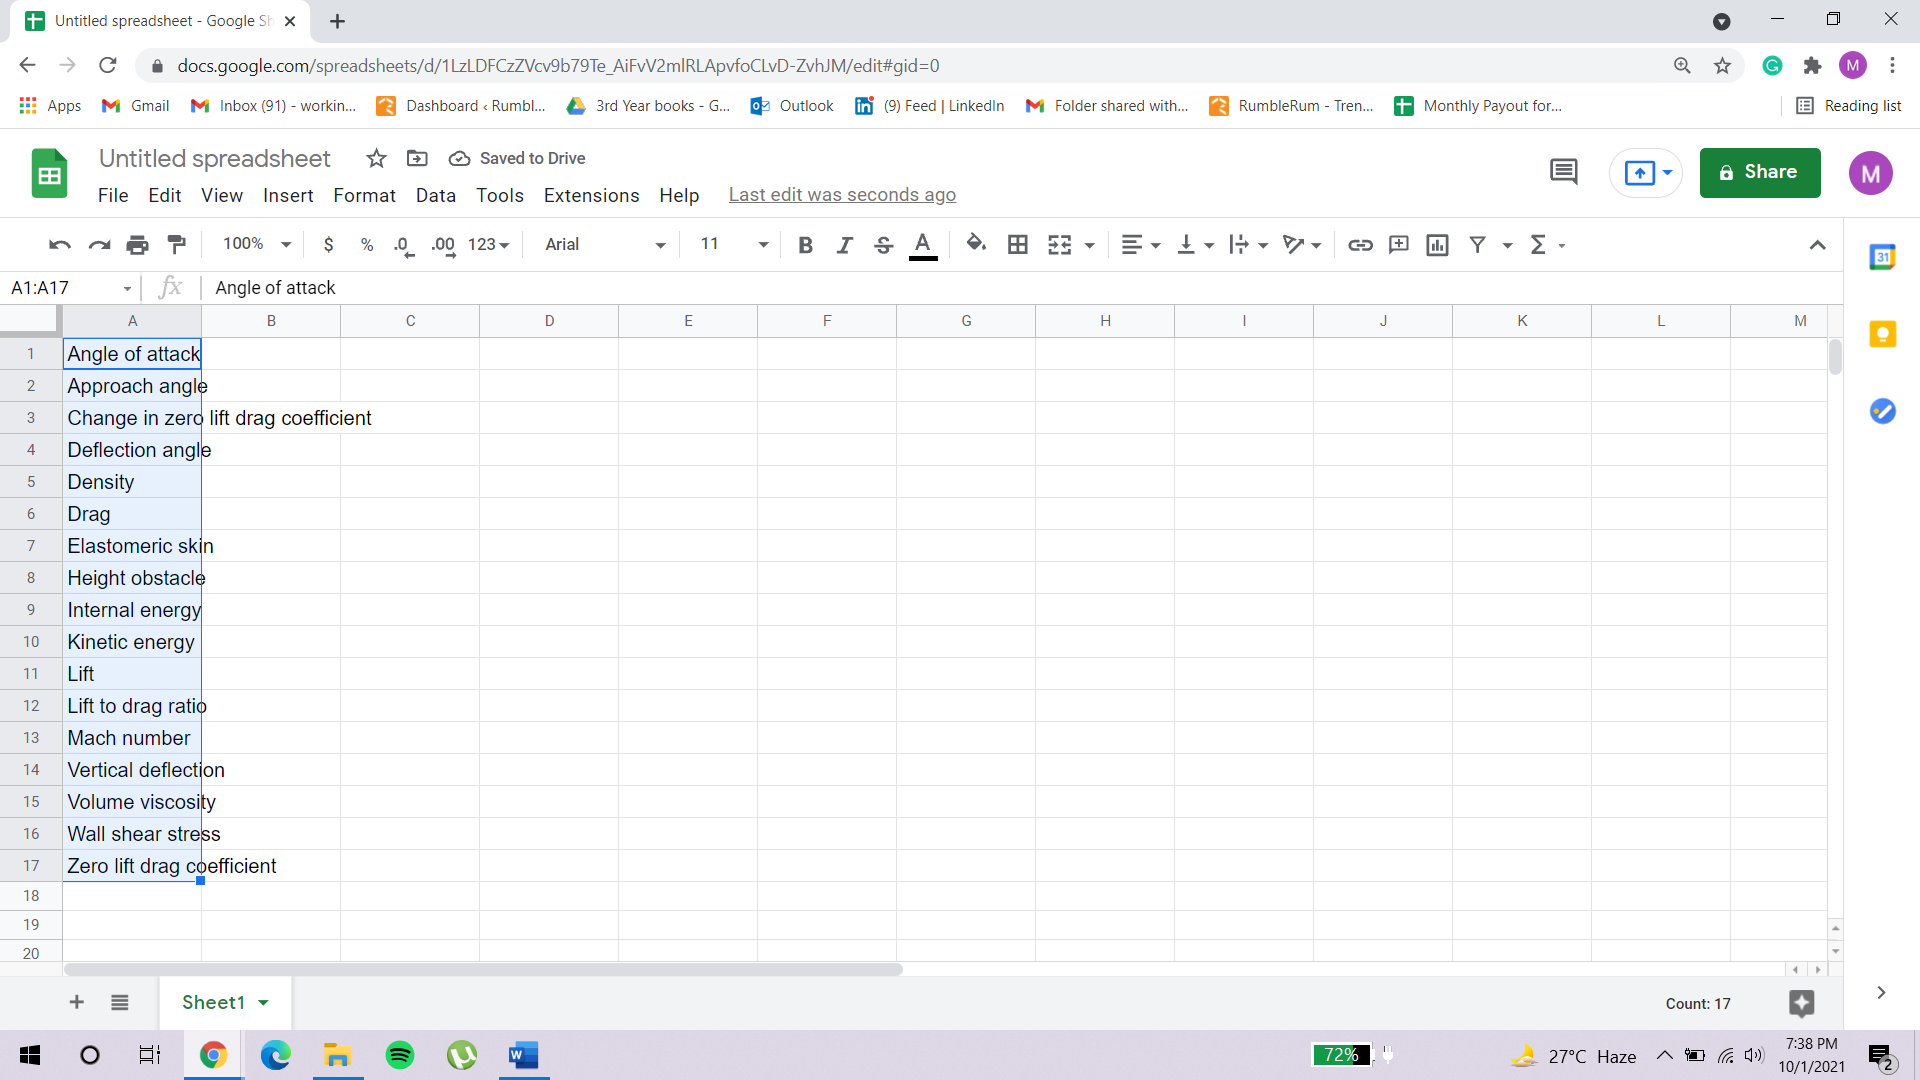Move spreadsheet to a folder

pyautogui.click(x=417, y=158)
